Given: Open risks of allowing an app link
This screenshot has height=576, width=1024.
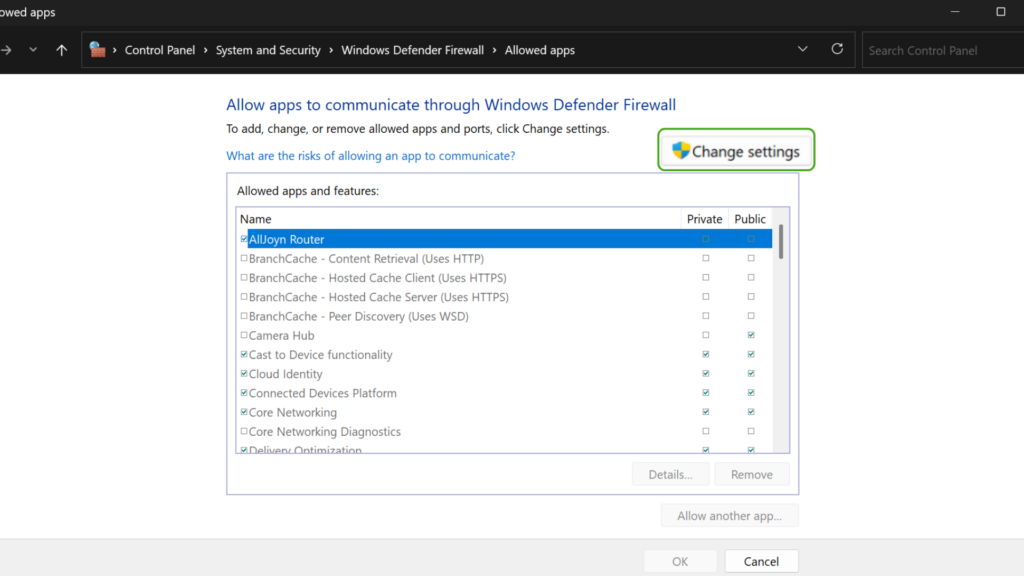Looking at the screenshot, I should click(370, 155).
